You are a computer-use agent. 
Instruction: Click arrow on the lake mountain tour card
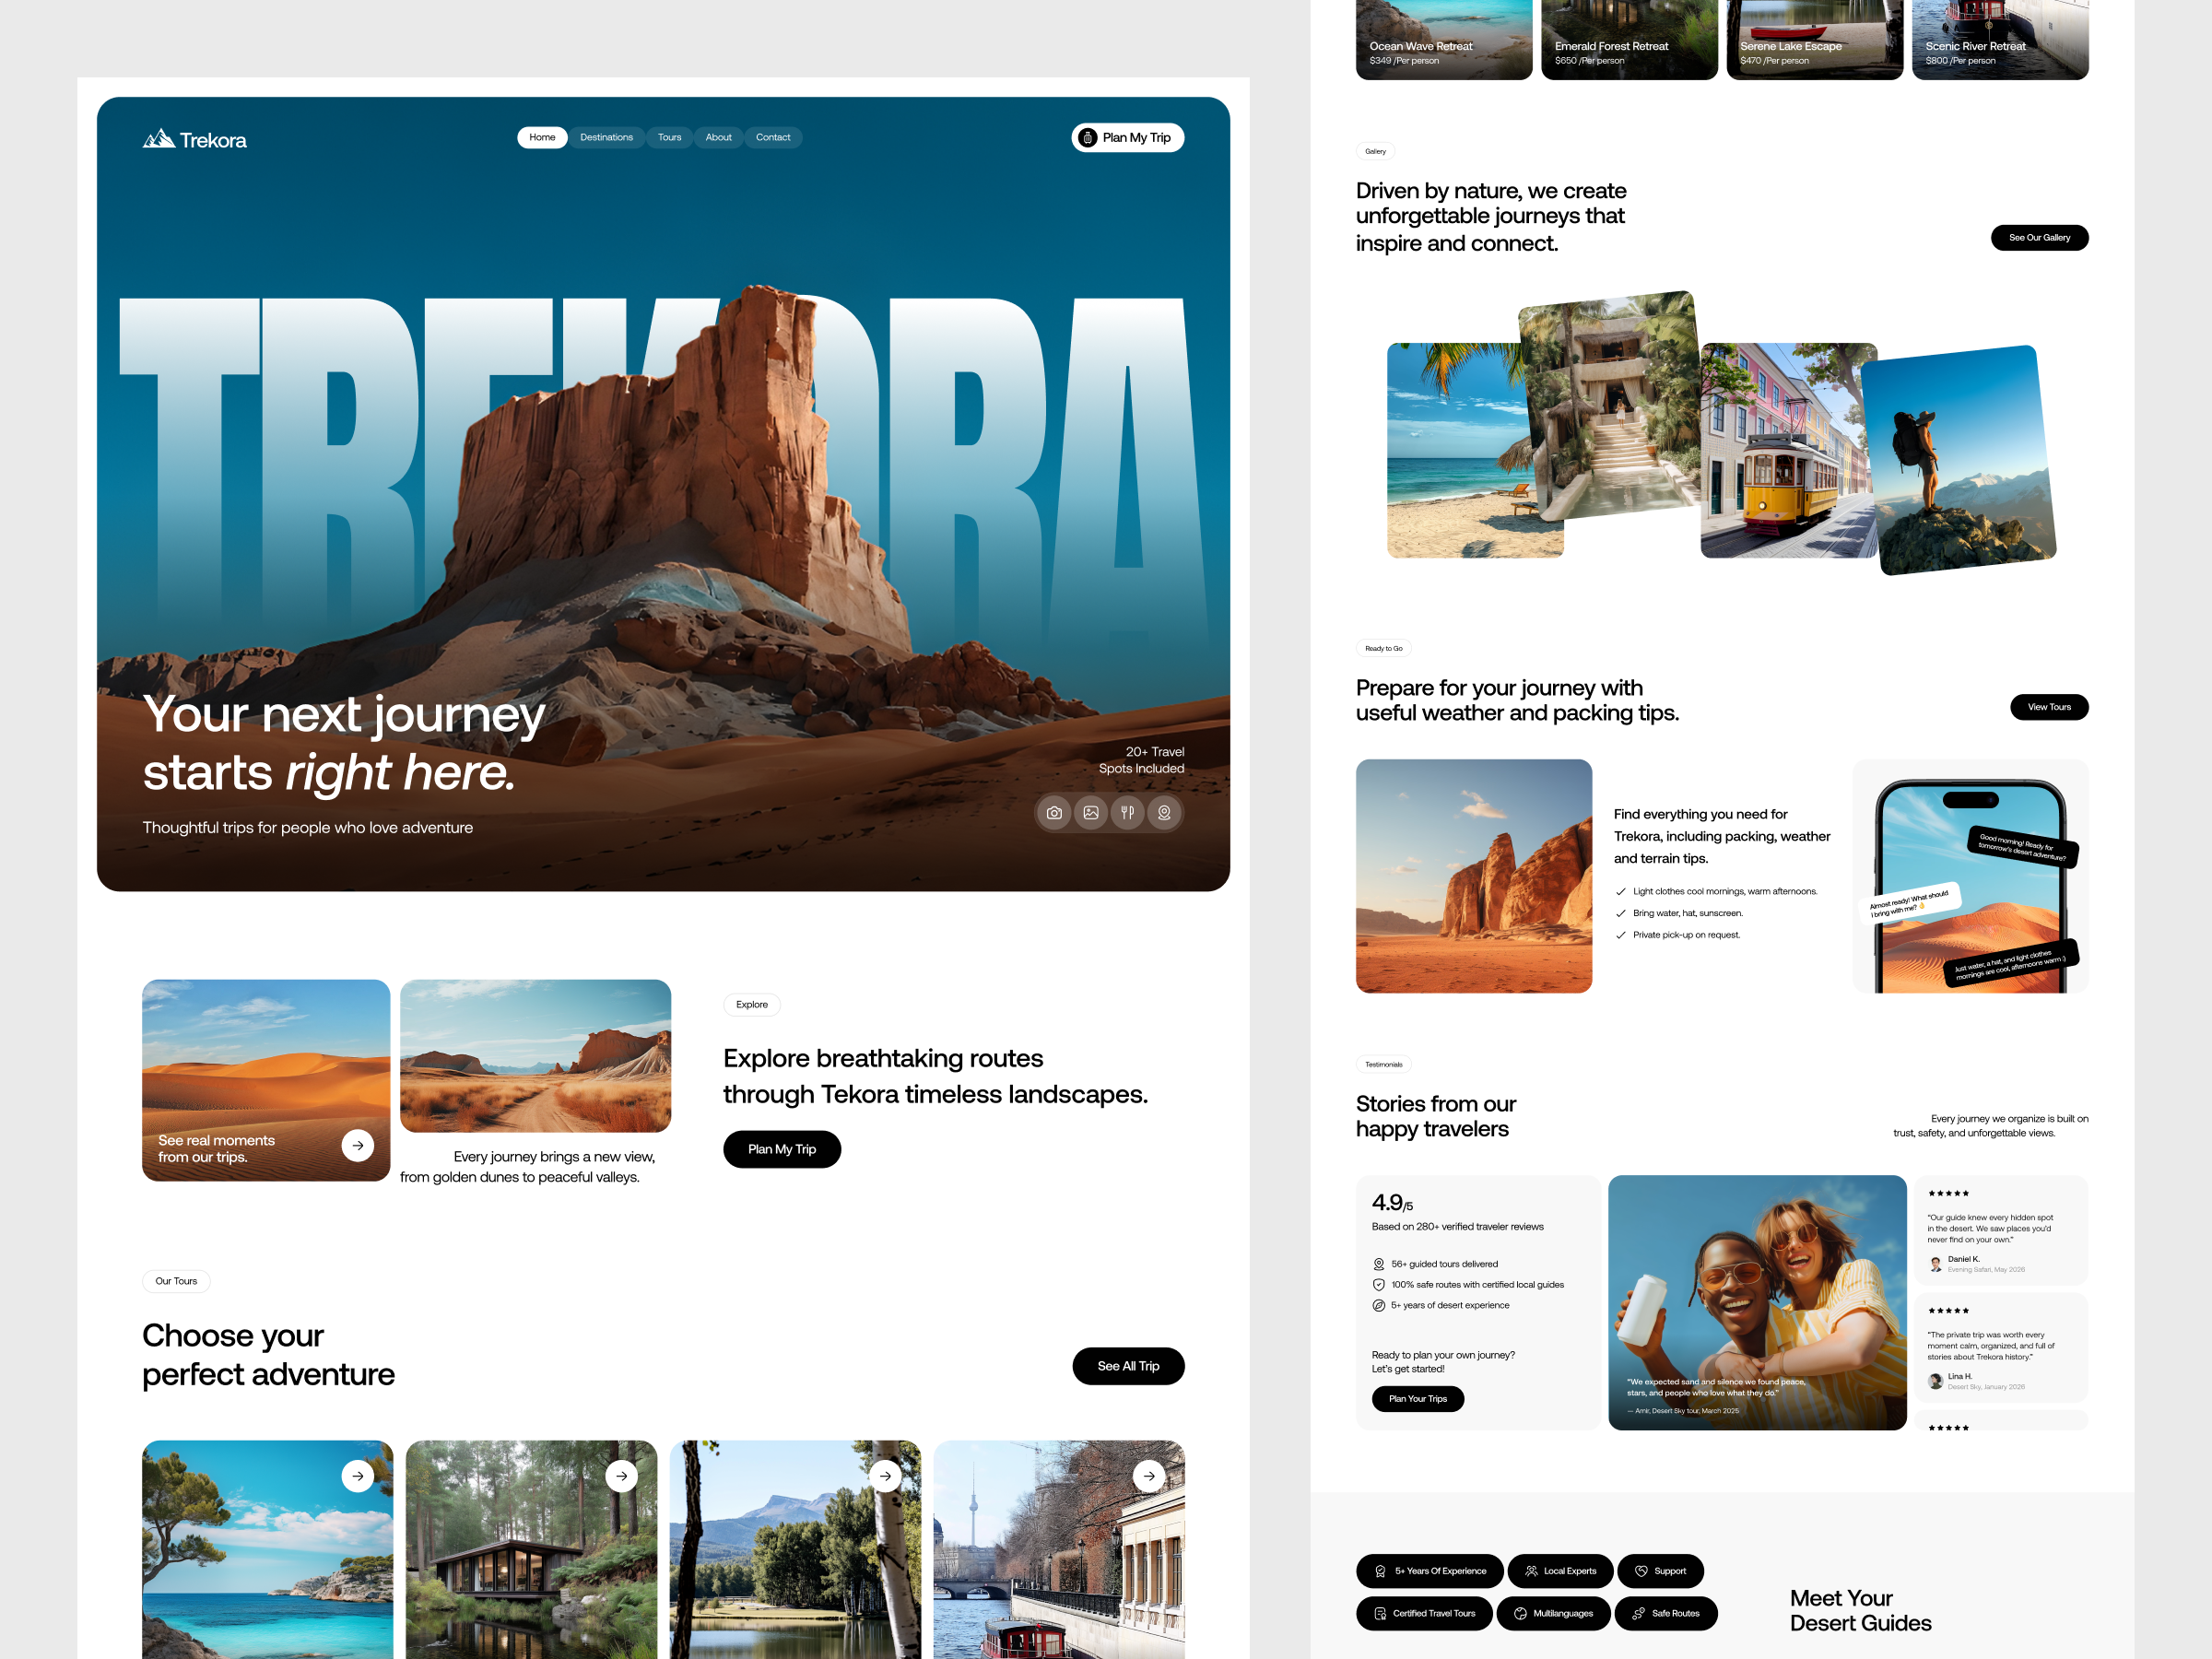885,1476
